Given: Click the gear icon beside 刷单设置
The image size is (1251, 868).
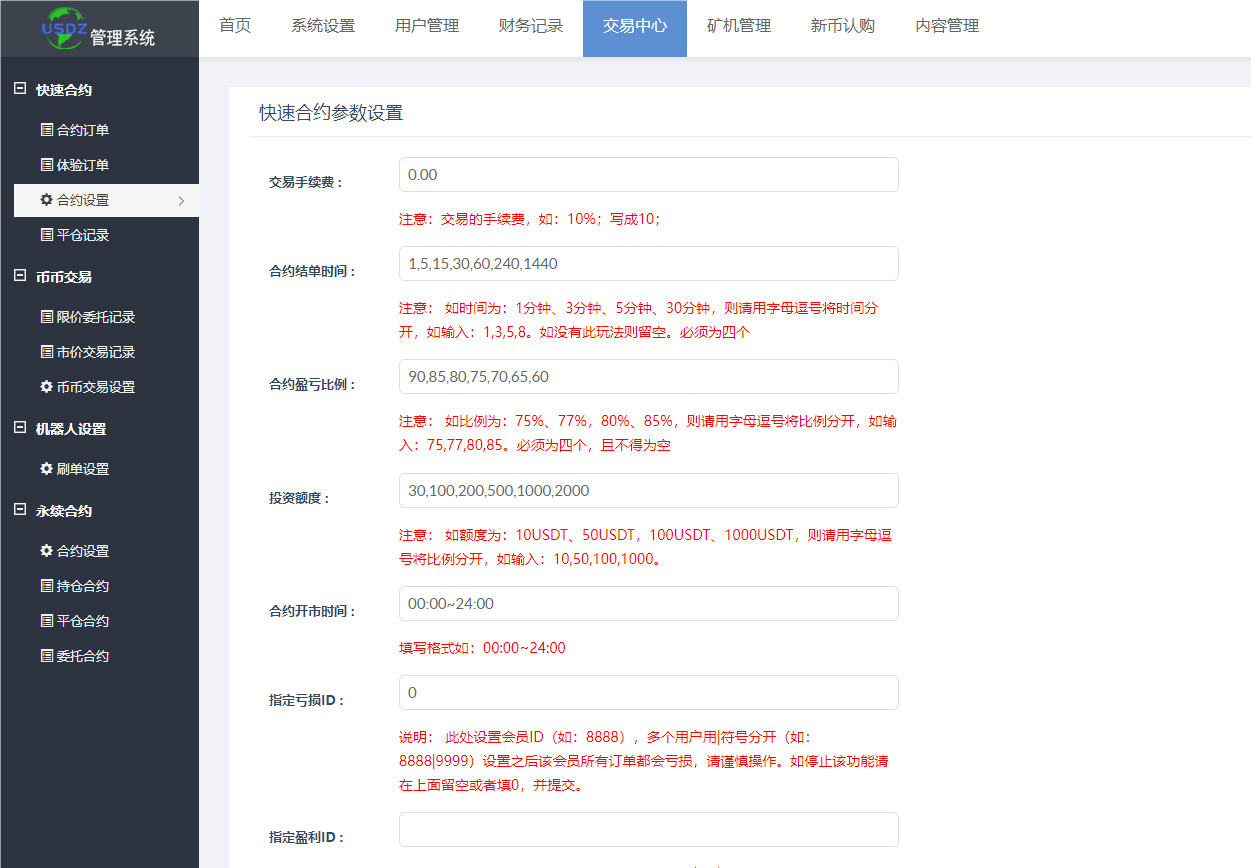Looking at the screenshot, I should tap(46, 469).
